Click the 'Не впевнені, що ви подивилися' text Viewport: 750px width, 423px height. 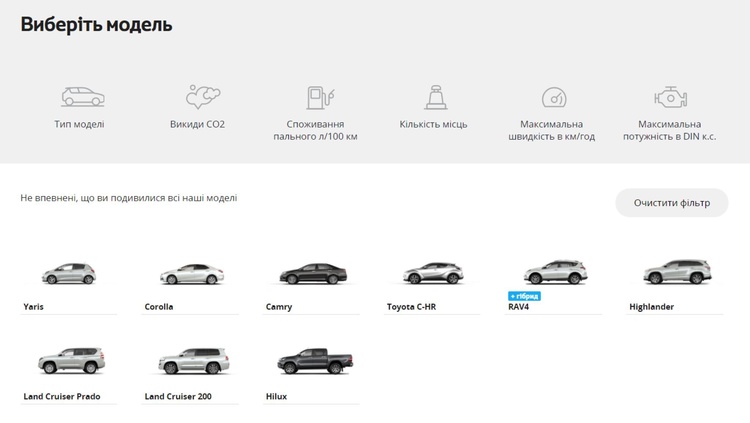[129, 198]
